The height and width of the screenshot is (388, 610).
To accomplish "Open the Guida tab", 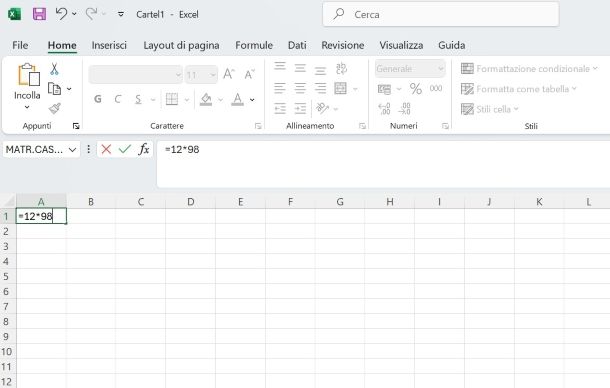I will [452, 45].
